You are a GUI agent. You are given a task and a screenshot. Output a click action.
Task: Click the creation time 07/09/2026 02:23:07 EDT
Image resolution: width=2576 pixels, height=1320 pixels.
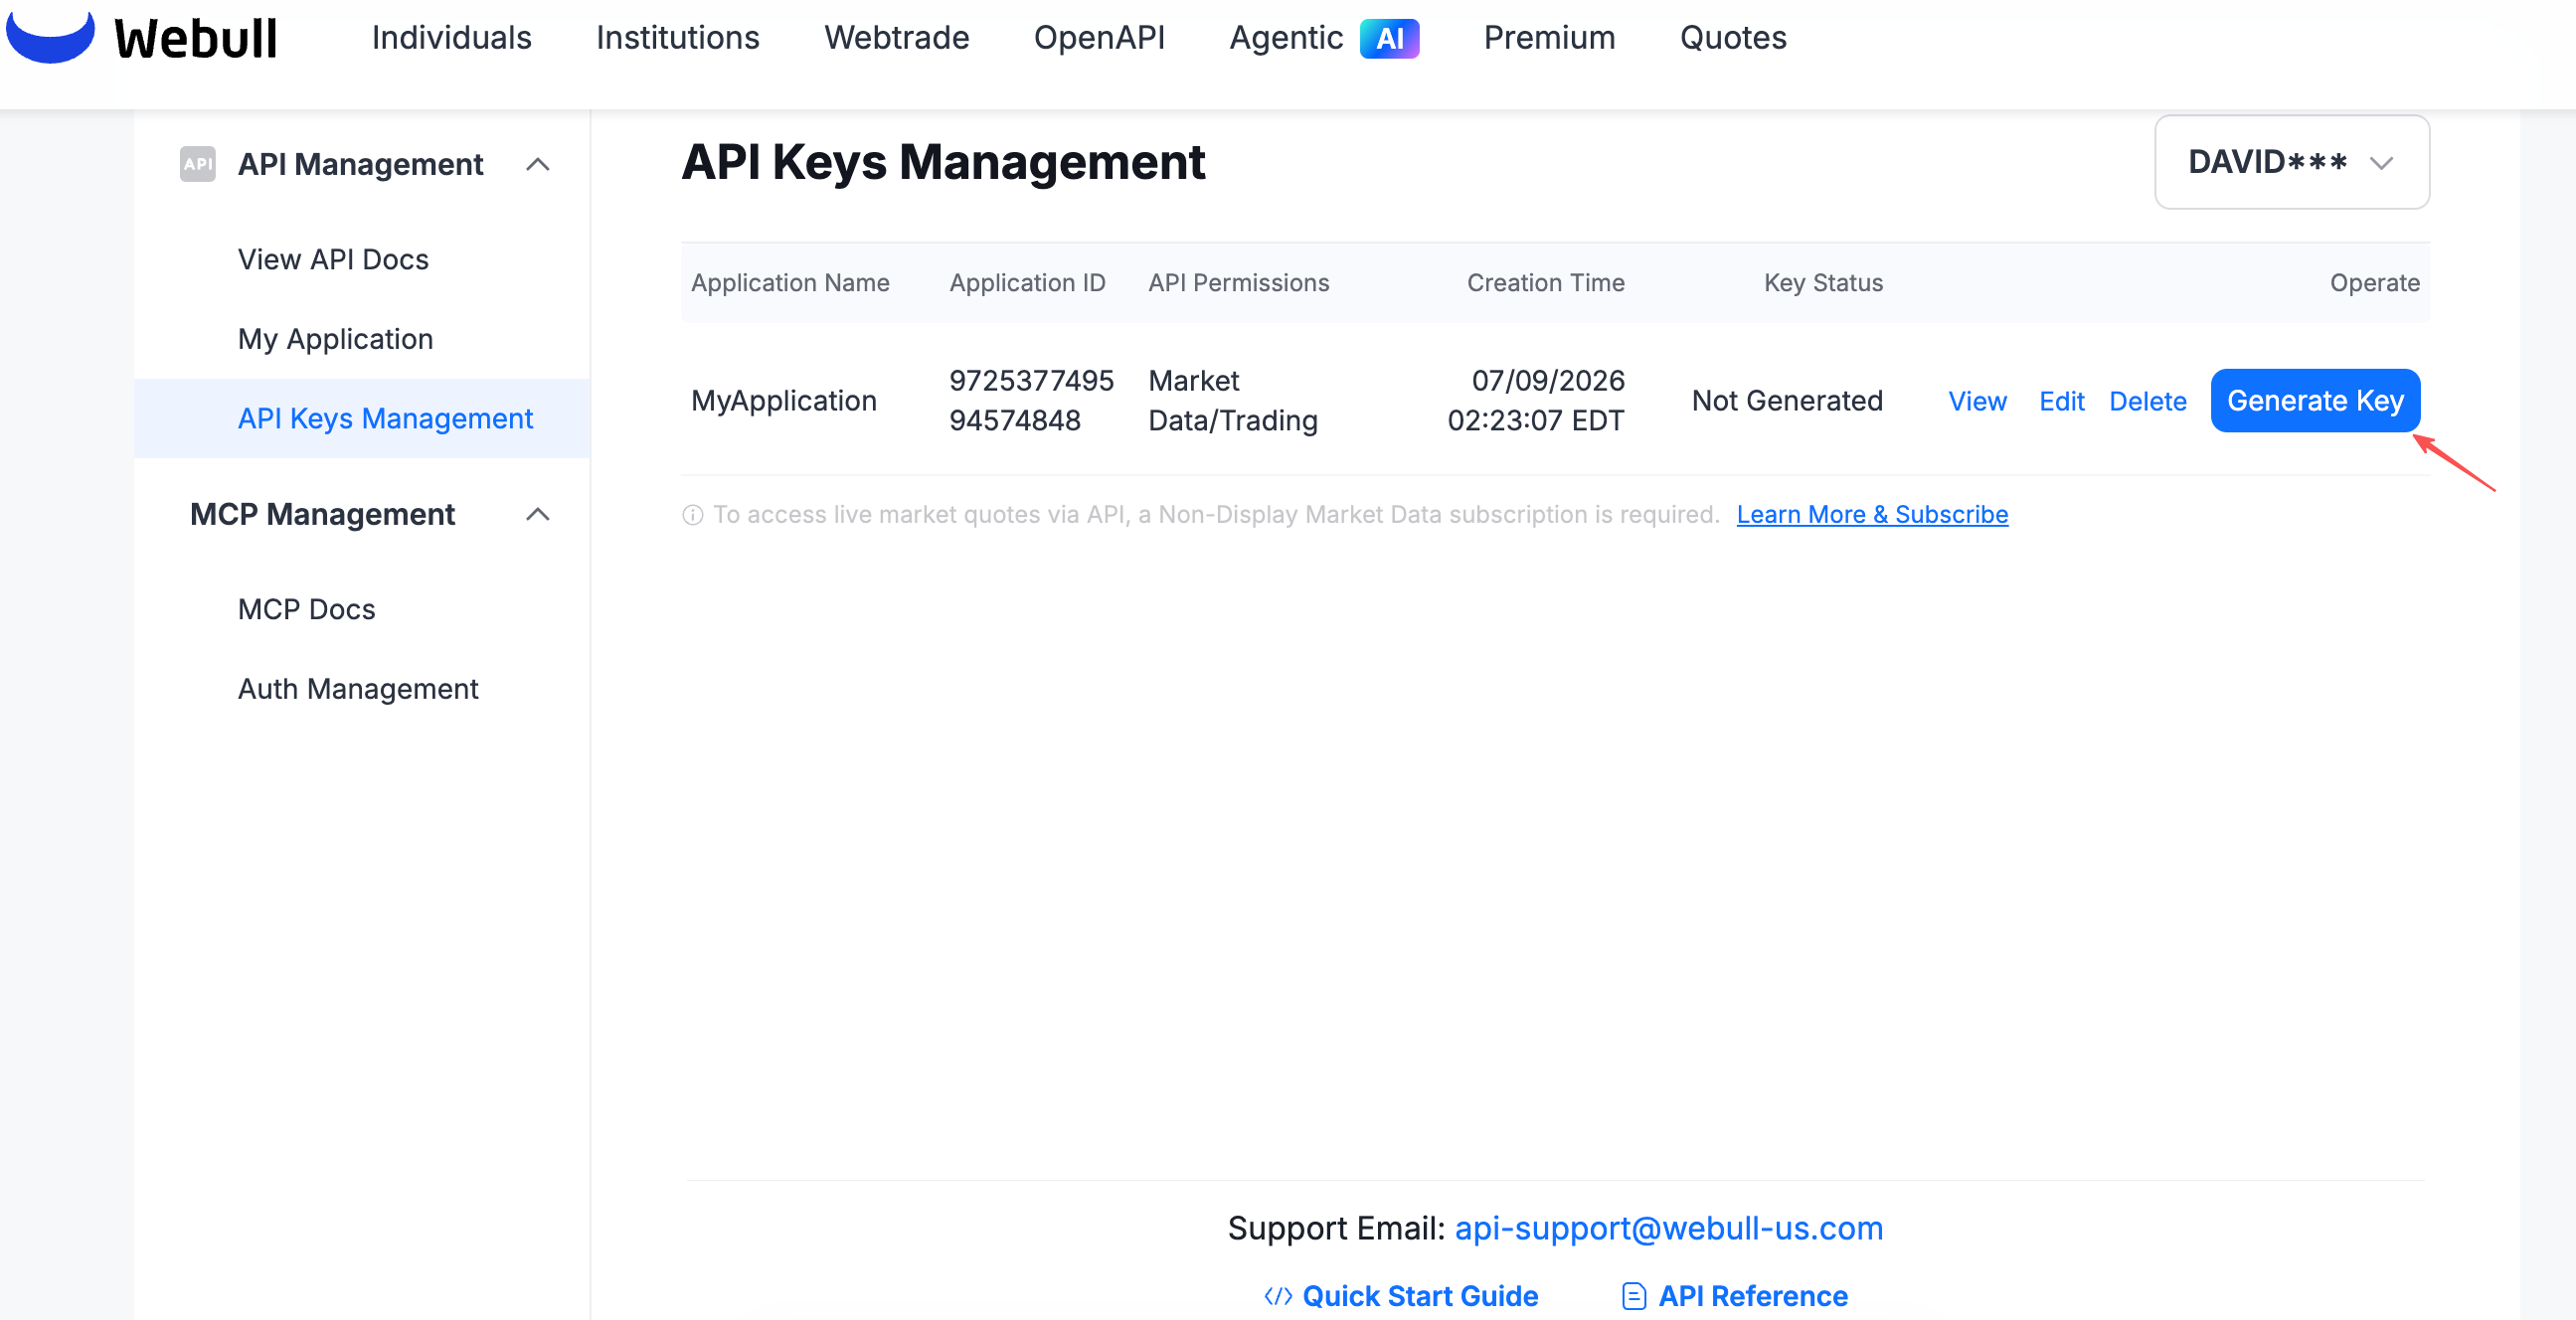click(x=1536, y=400)
